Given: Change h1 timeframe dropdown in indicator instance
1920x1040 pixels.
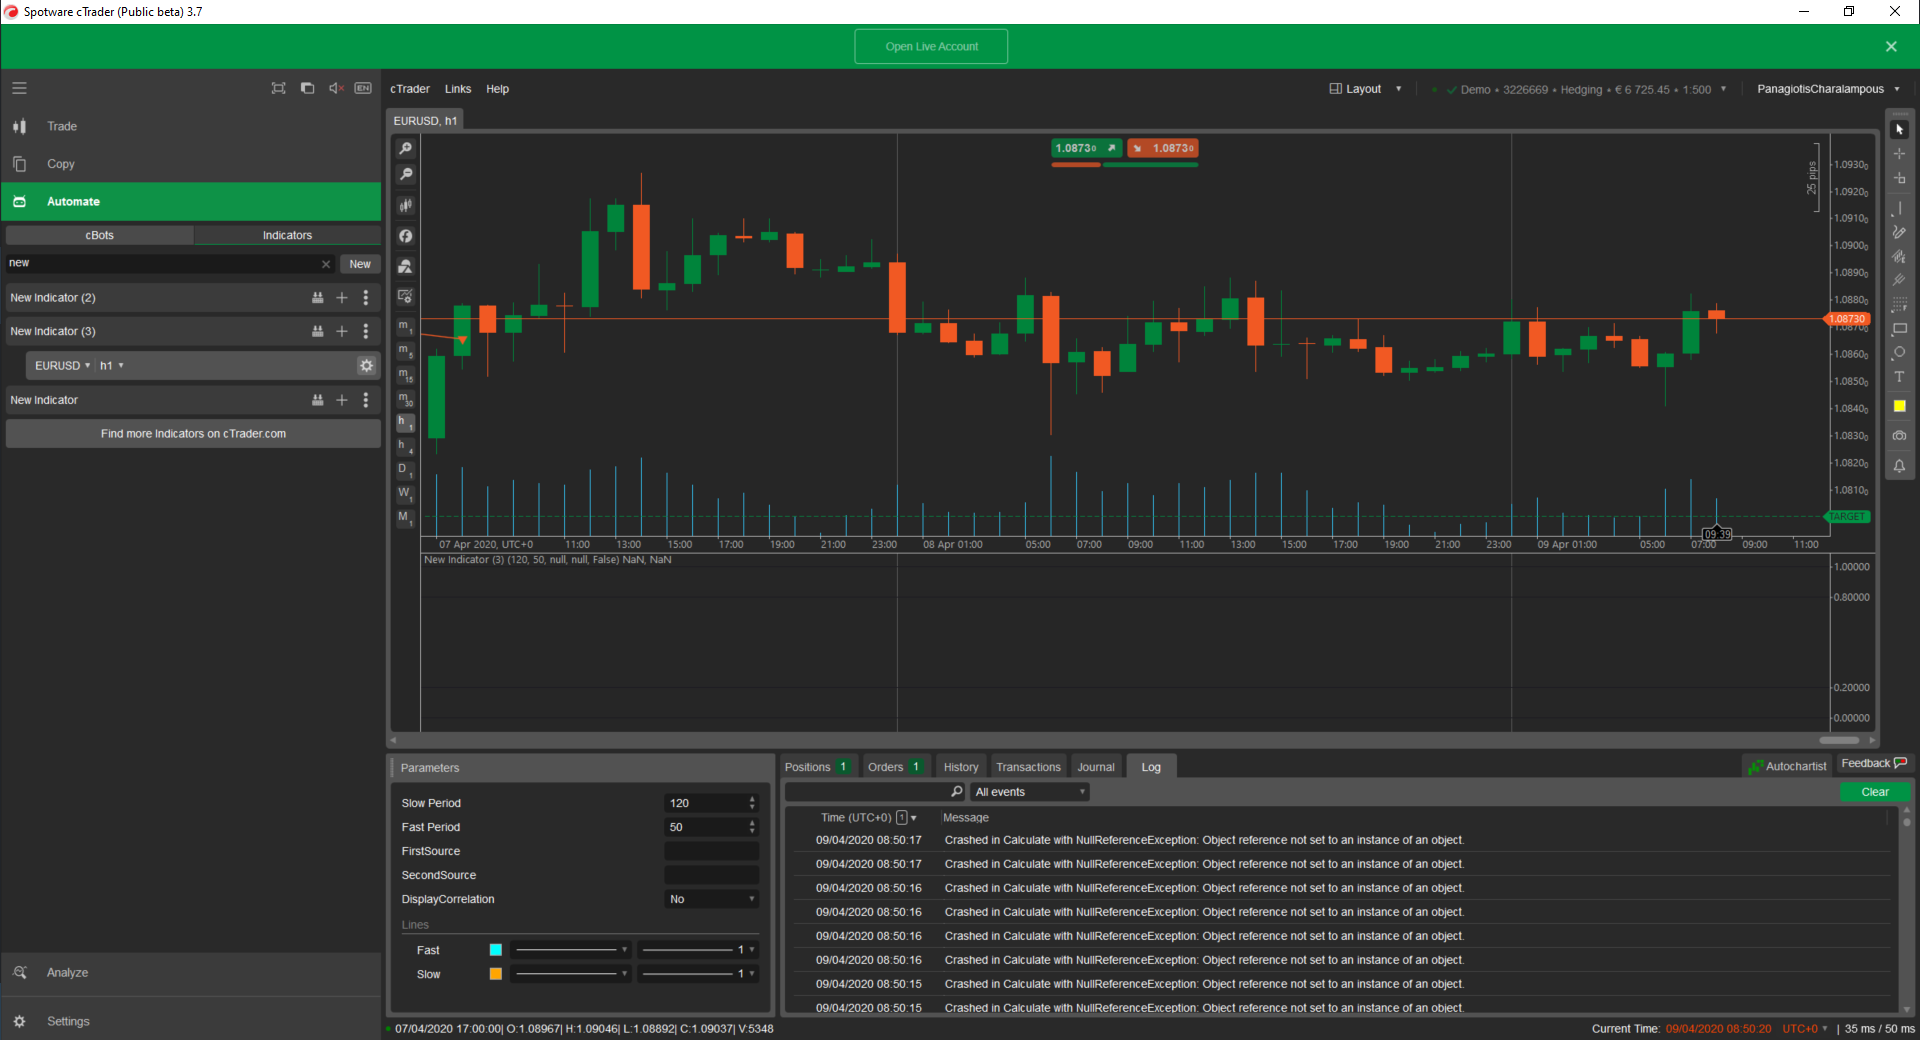Looking at the screenshot, I should coord(111,366).
